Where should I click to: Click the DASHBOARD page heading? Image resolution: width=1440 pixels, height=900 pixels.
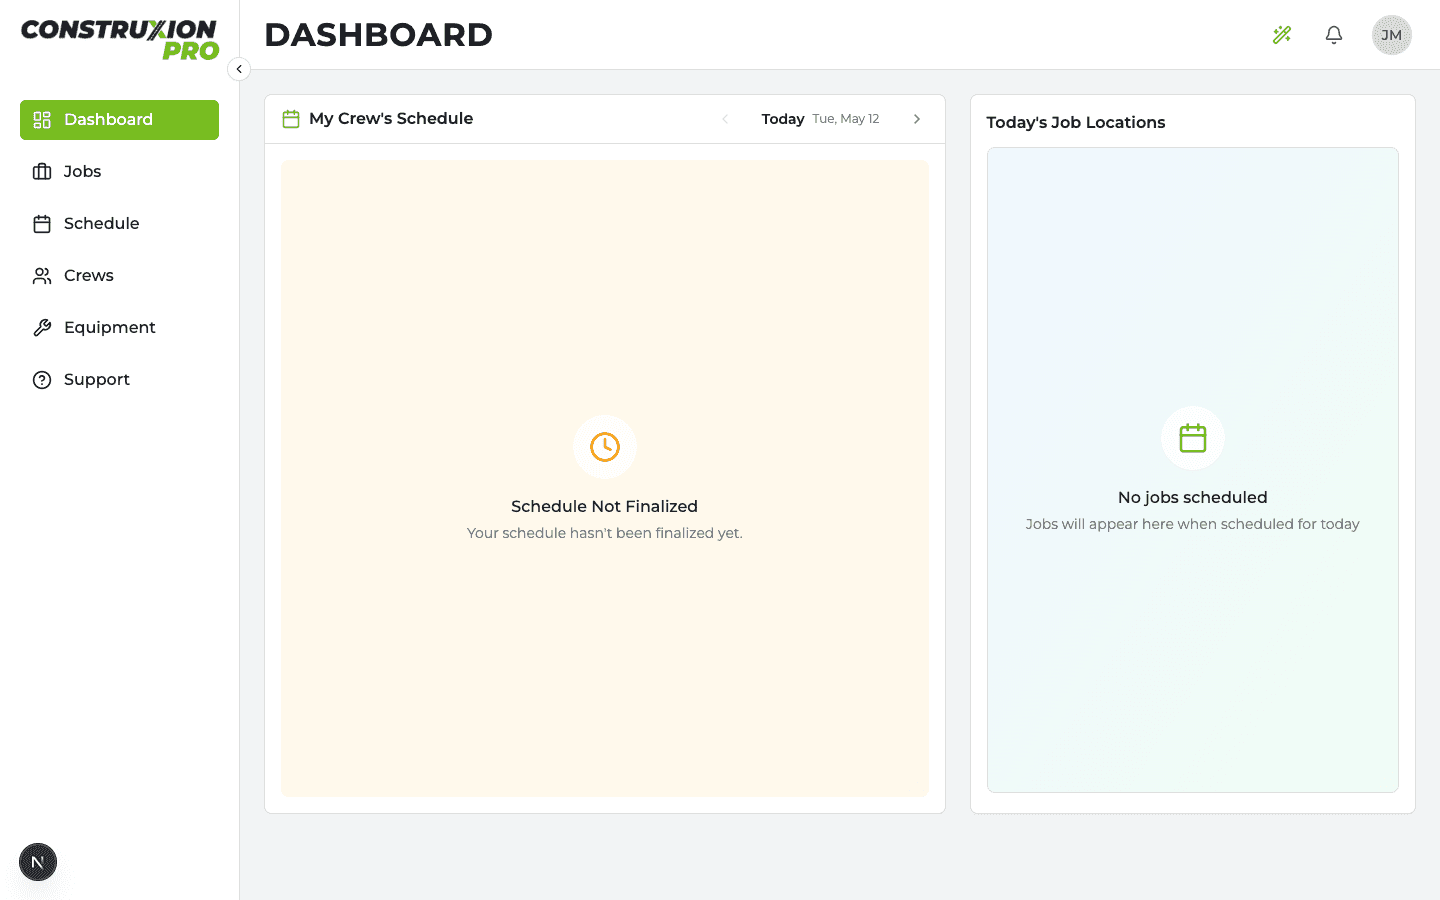378,35
